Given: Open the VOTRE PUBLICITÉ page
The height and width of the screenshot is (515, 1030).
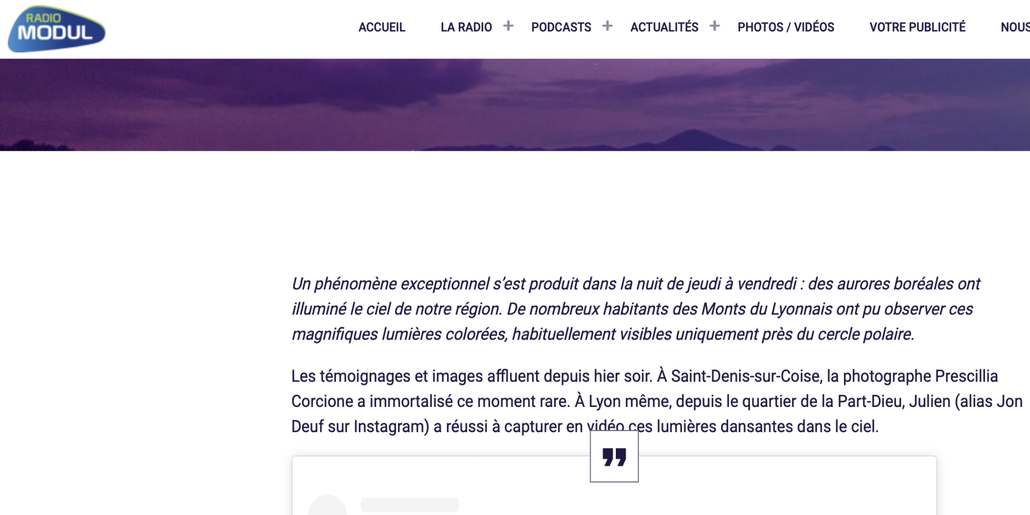Looking at the screenshot, I should click(918, 28).
